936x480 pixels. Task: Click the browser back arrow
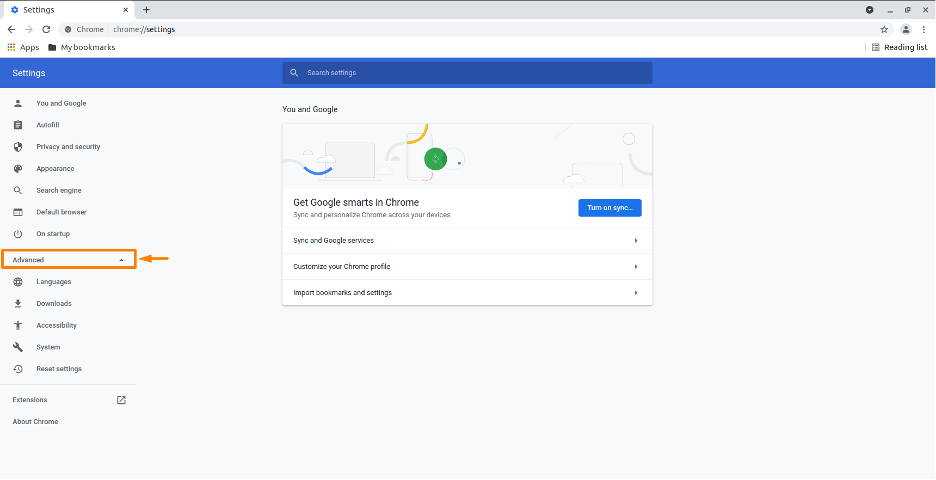coord(11,29)
